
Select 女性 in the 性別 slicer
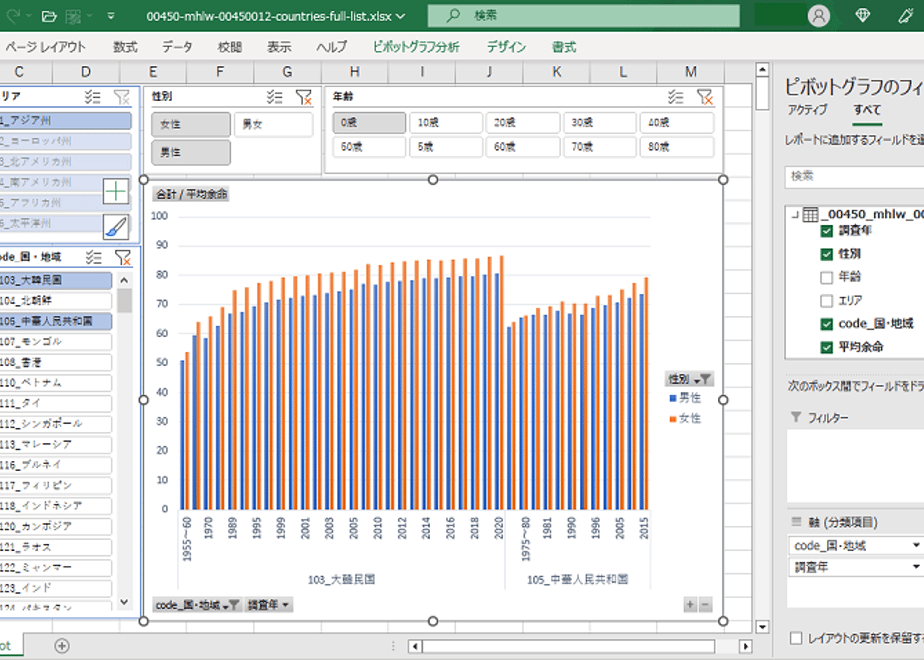tap(191, 124)
